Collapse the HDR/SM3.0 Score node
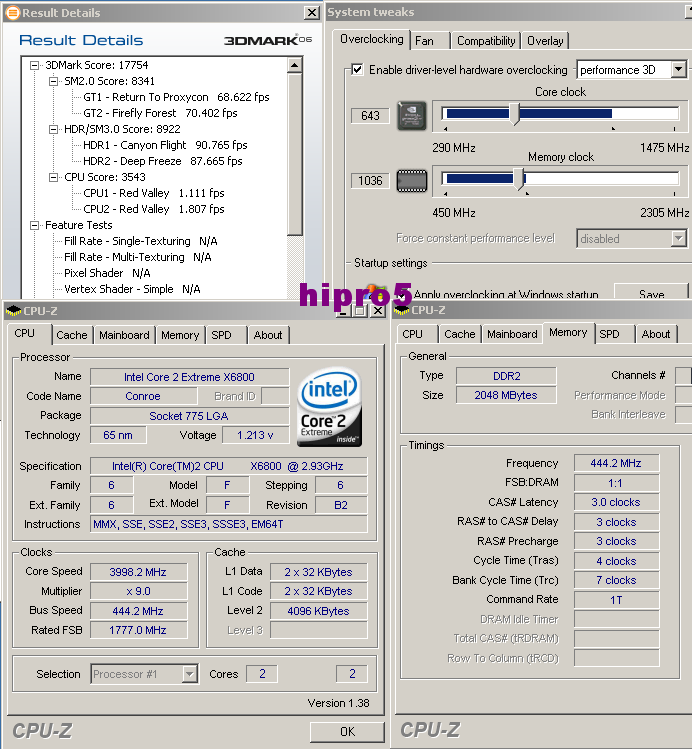Screen dimensions: 692x749 point(53,129)
